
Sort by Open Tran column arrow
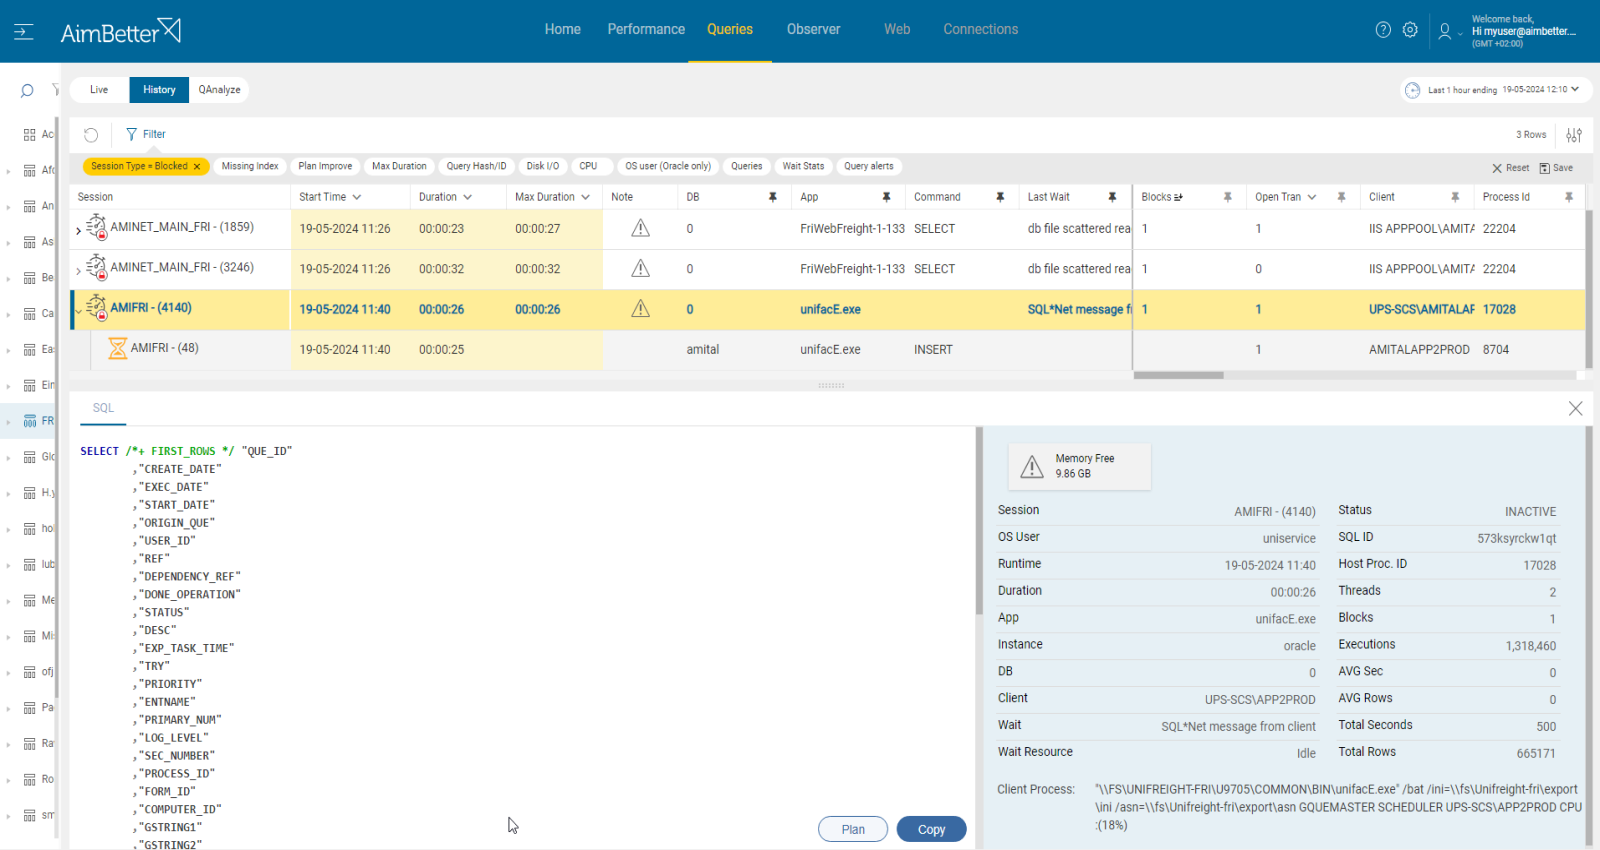[1312, 197]
